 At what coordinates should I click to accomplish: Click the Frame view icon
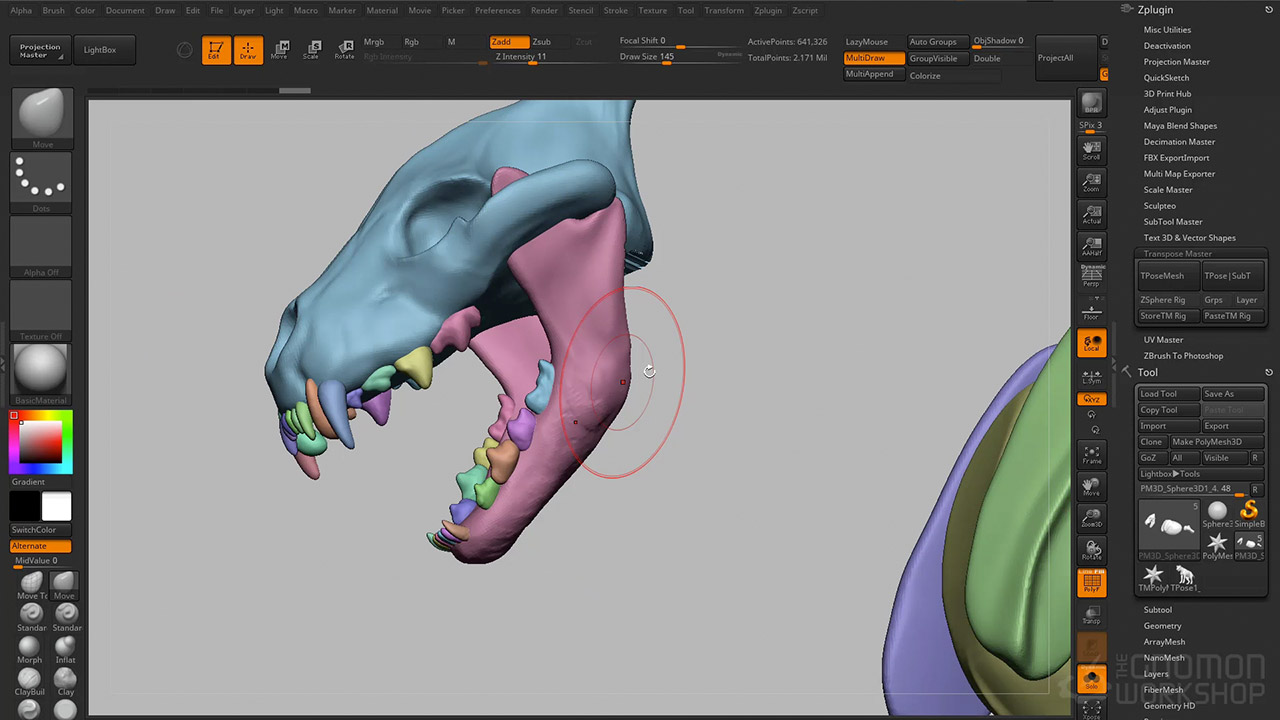pyautogui.click(x=1091, y=454)
